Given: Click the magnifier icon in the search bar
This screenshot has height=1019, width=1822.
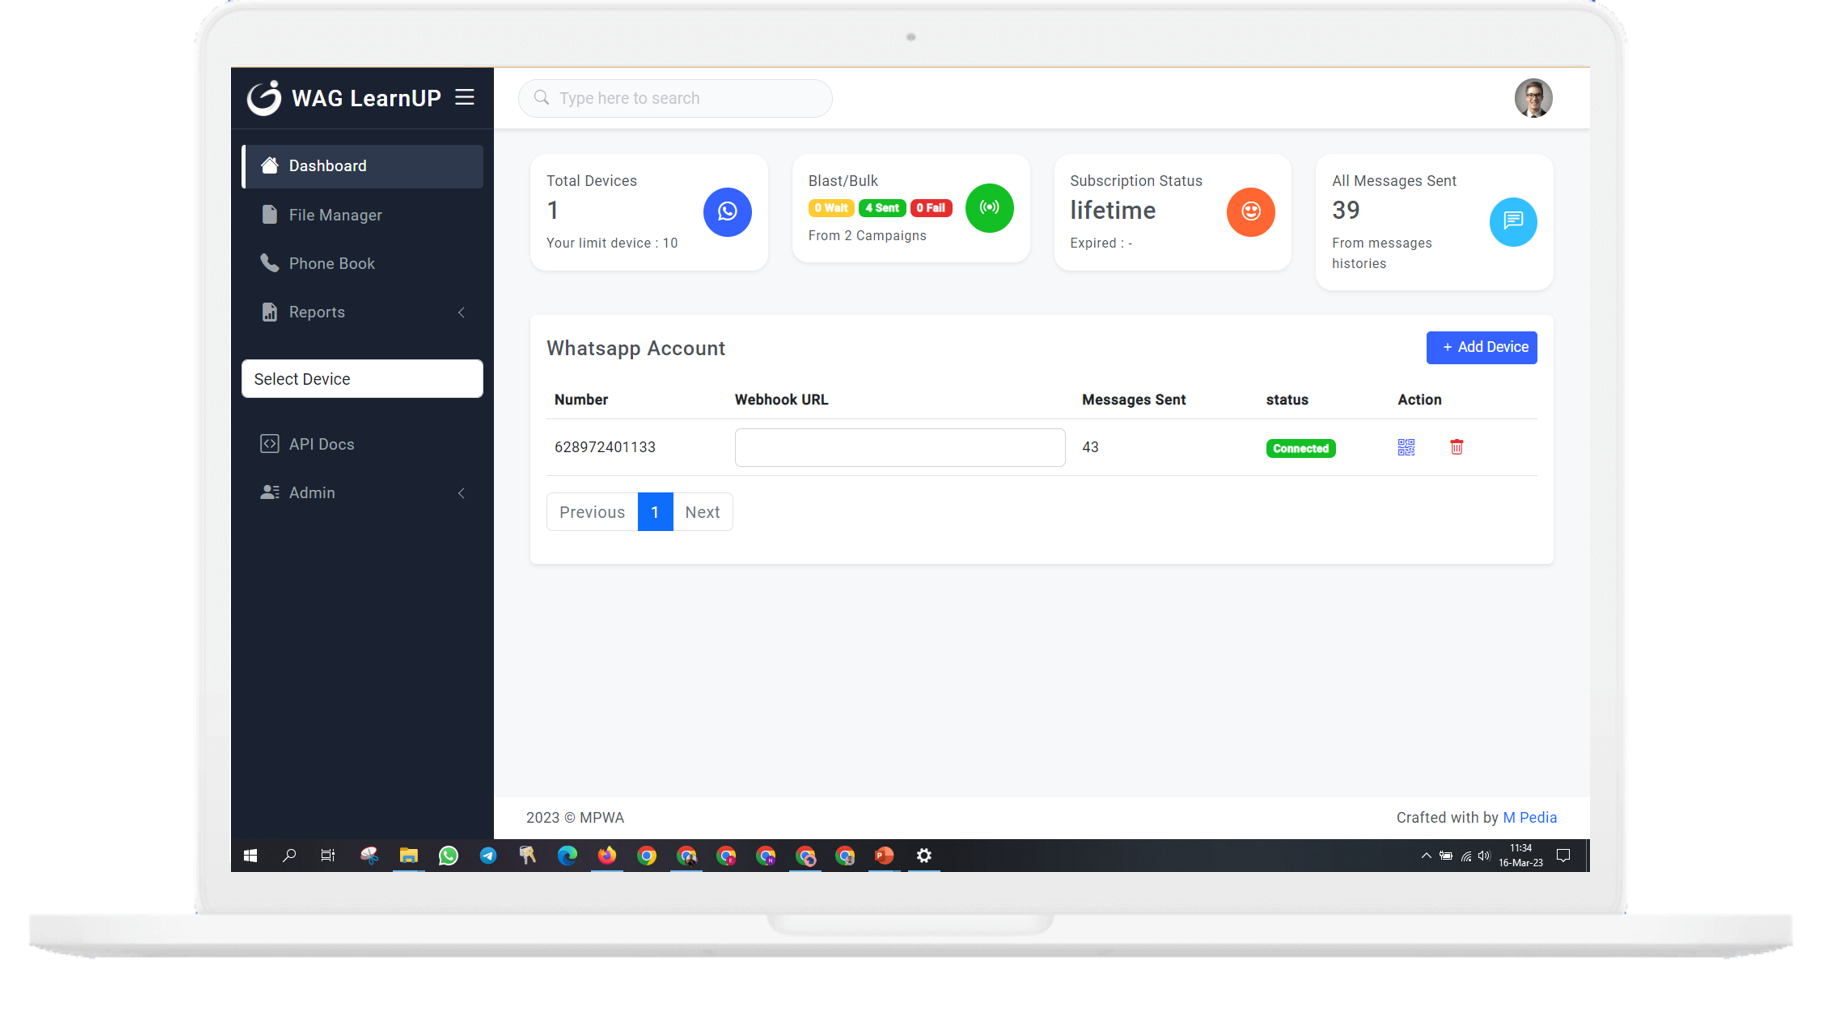Looking at the screenshot, I should [541, 98].
